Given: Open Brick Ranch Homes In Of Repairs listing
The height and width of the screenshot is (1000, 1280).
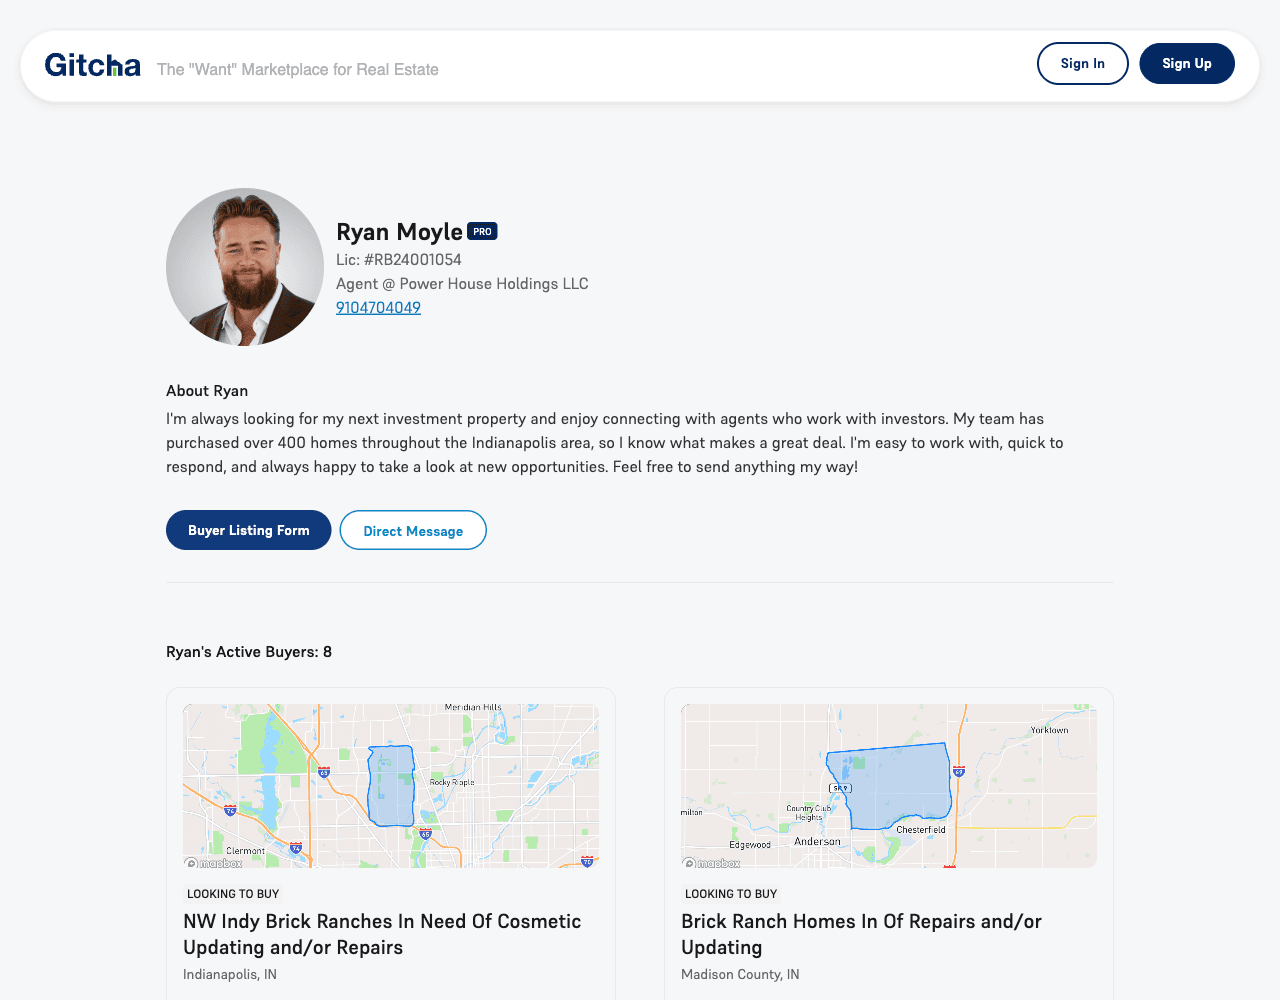Looking at the screenshot, I should [x=861, y=934].
